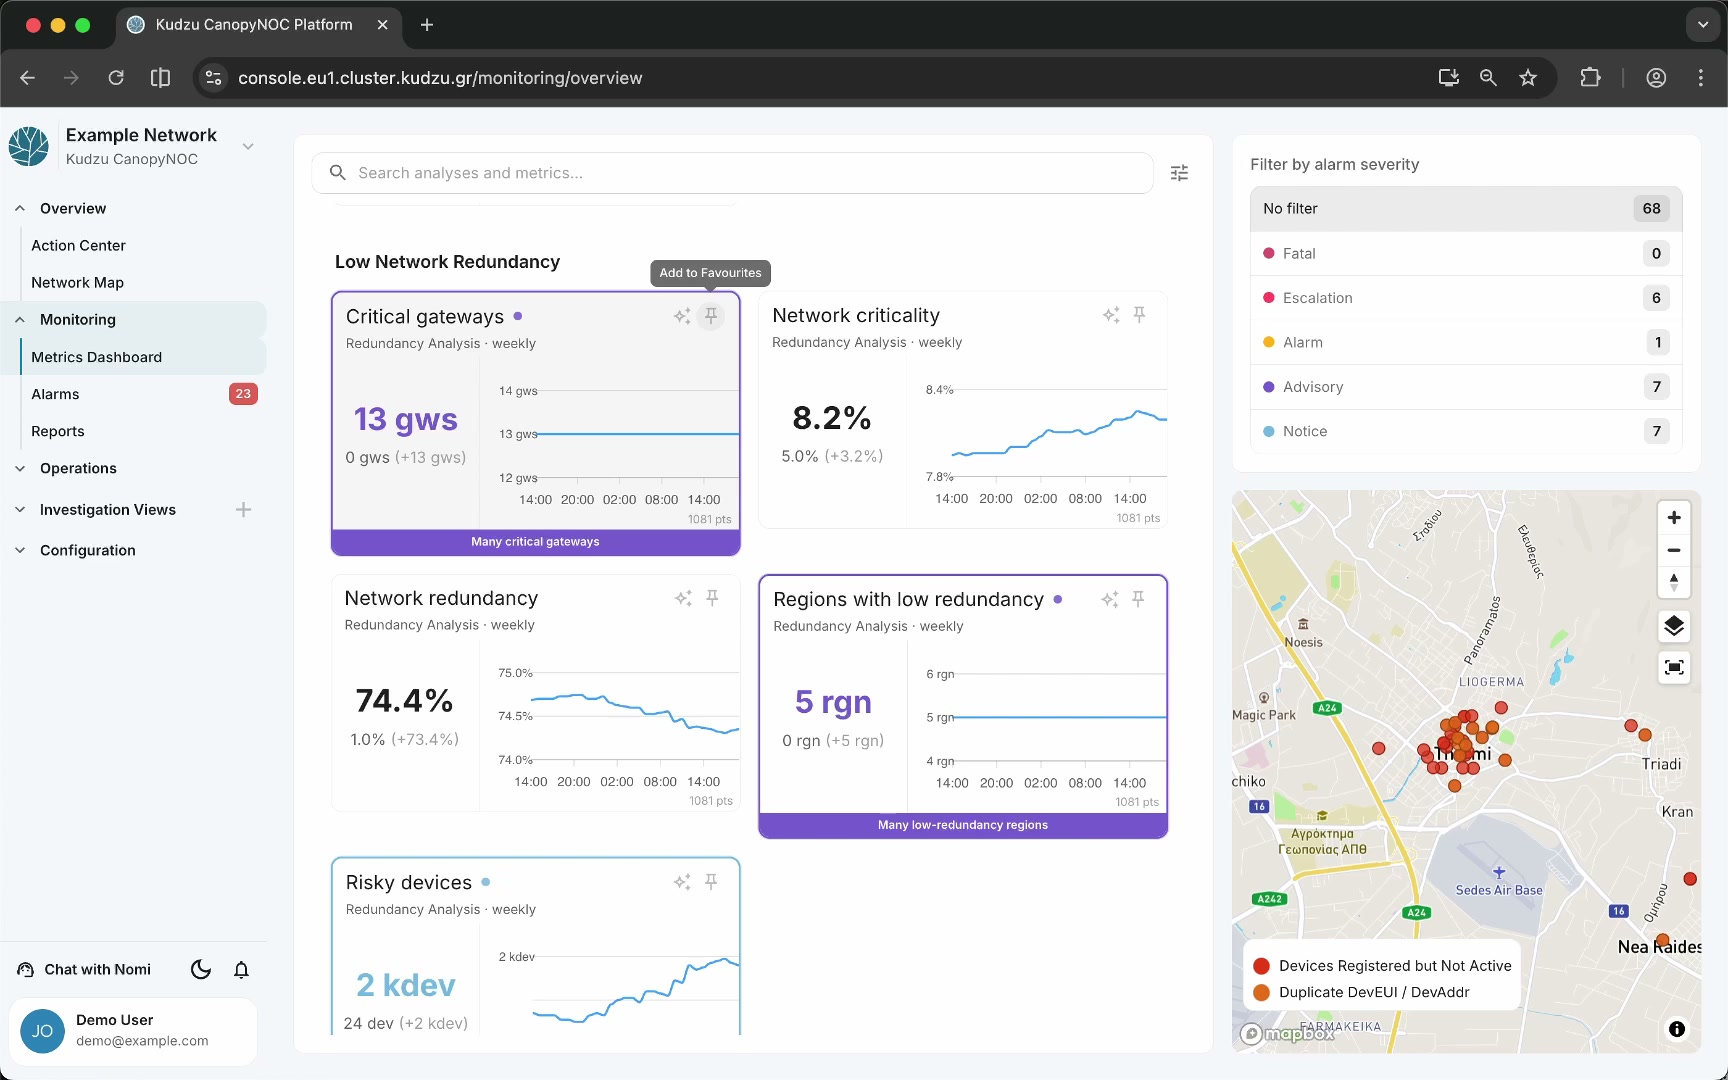This screenshot has width=1728, height=1080.
Task: Click the Kudzu network logo
Action: coord(29,146)
